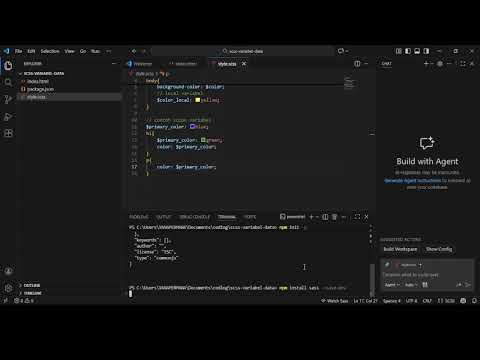
Task: Switch to the index.html editor tab
Action: (x=183, y=63)
